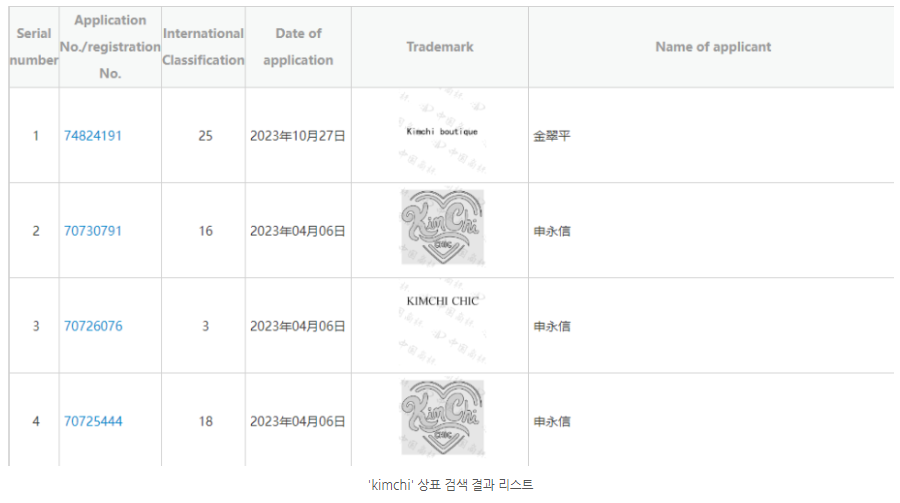The width and height of the screenshot is (900, 503).
Task: Click the Kimchi boutique trademark image
Action: click(x=442, y=132)
